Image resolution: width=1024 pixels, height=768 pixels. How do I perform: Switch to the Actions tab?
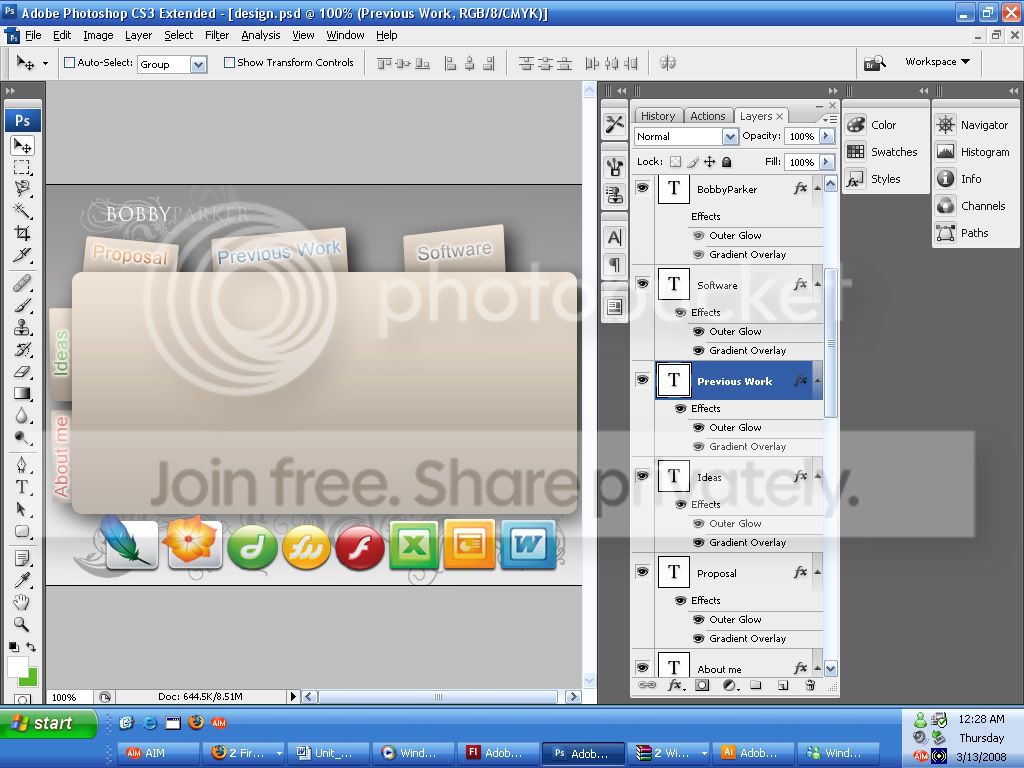[x=708, y=116]
